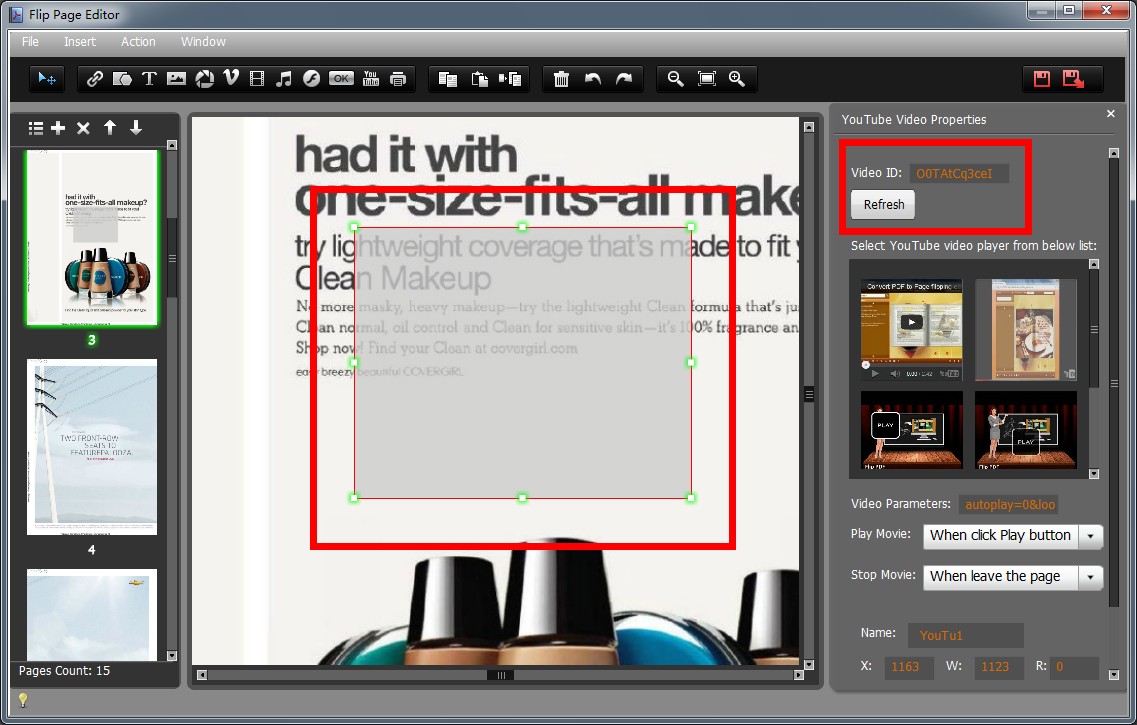Image resolution: width=1137 pixels, height=725 pixels.
Task: Insert an image with the picture icon
Action: coord(176,79)
